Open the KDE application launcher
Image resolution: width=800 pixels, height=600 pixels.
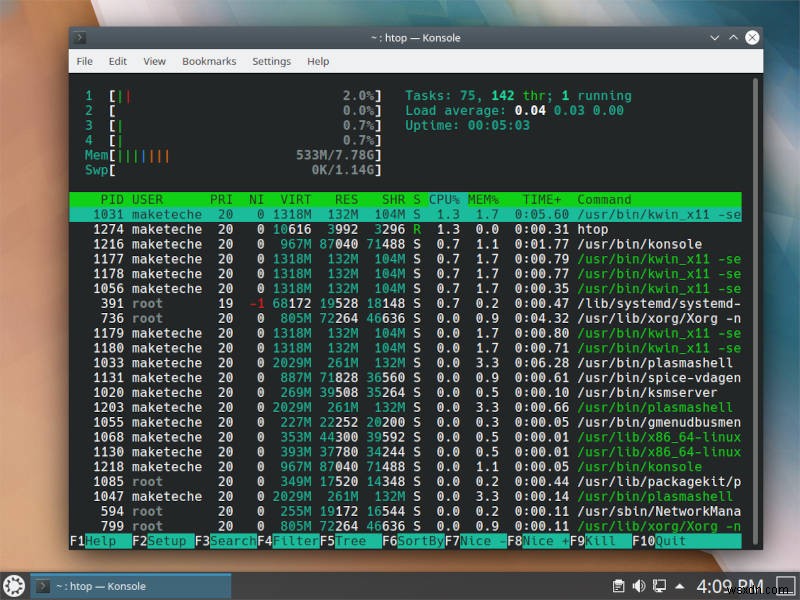click(13, 587)
